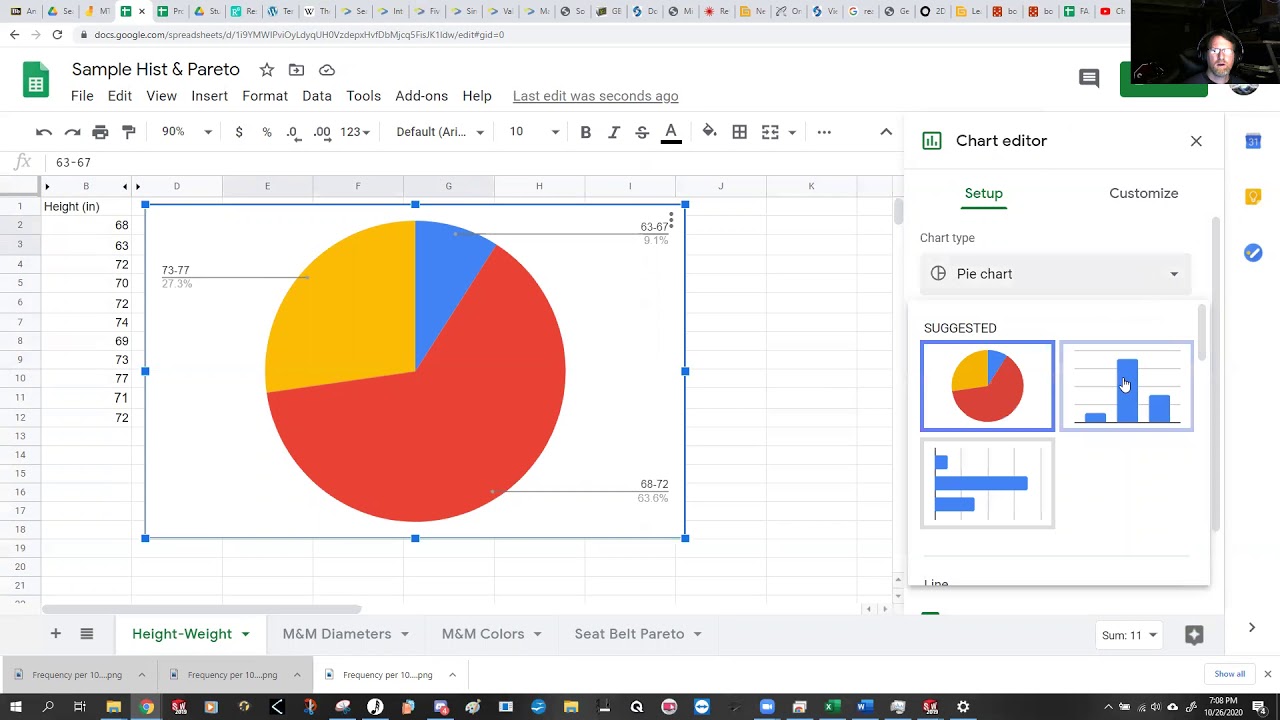Open the zoom level 90% dropdown
The image size is (1280, 720).
pos(187,132)
